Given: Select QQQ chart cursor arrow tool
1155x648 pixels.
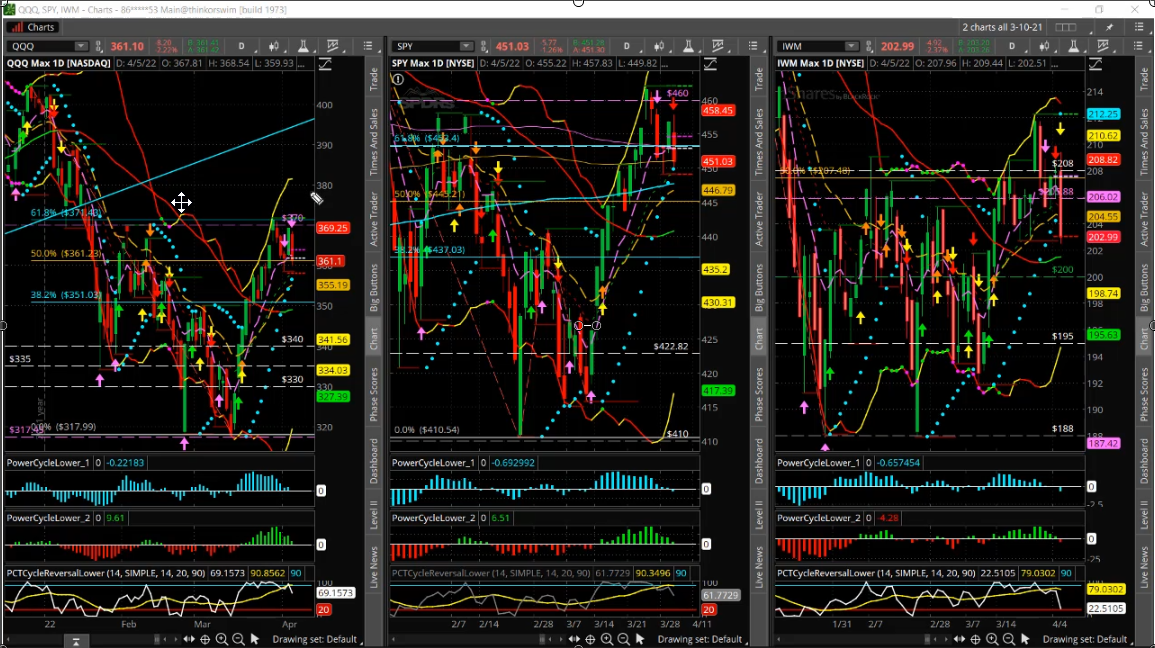Looking at the screenshot, I should click(x=255, y=639).
